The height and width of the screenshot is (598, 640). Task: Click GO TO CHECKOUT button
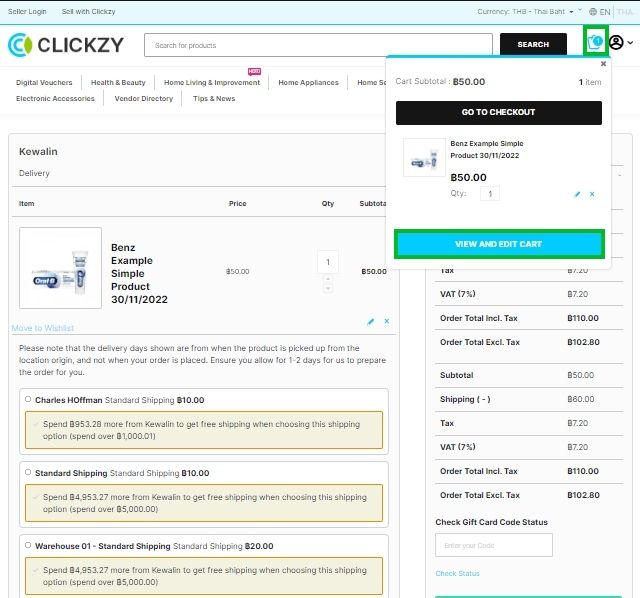pos(498,113)
